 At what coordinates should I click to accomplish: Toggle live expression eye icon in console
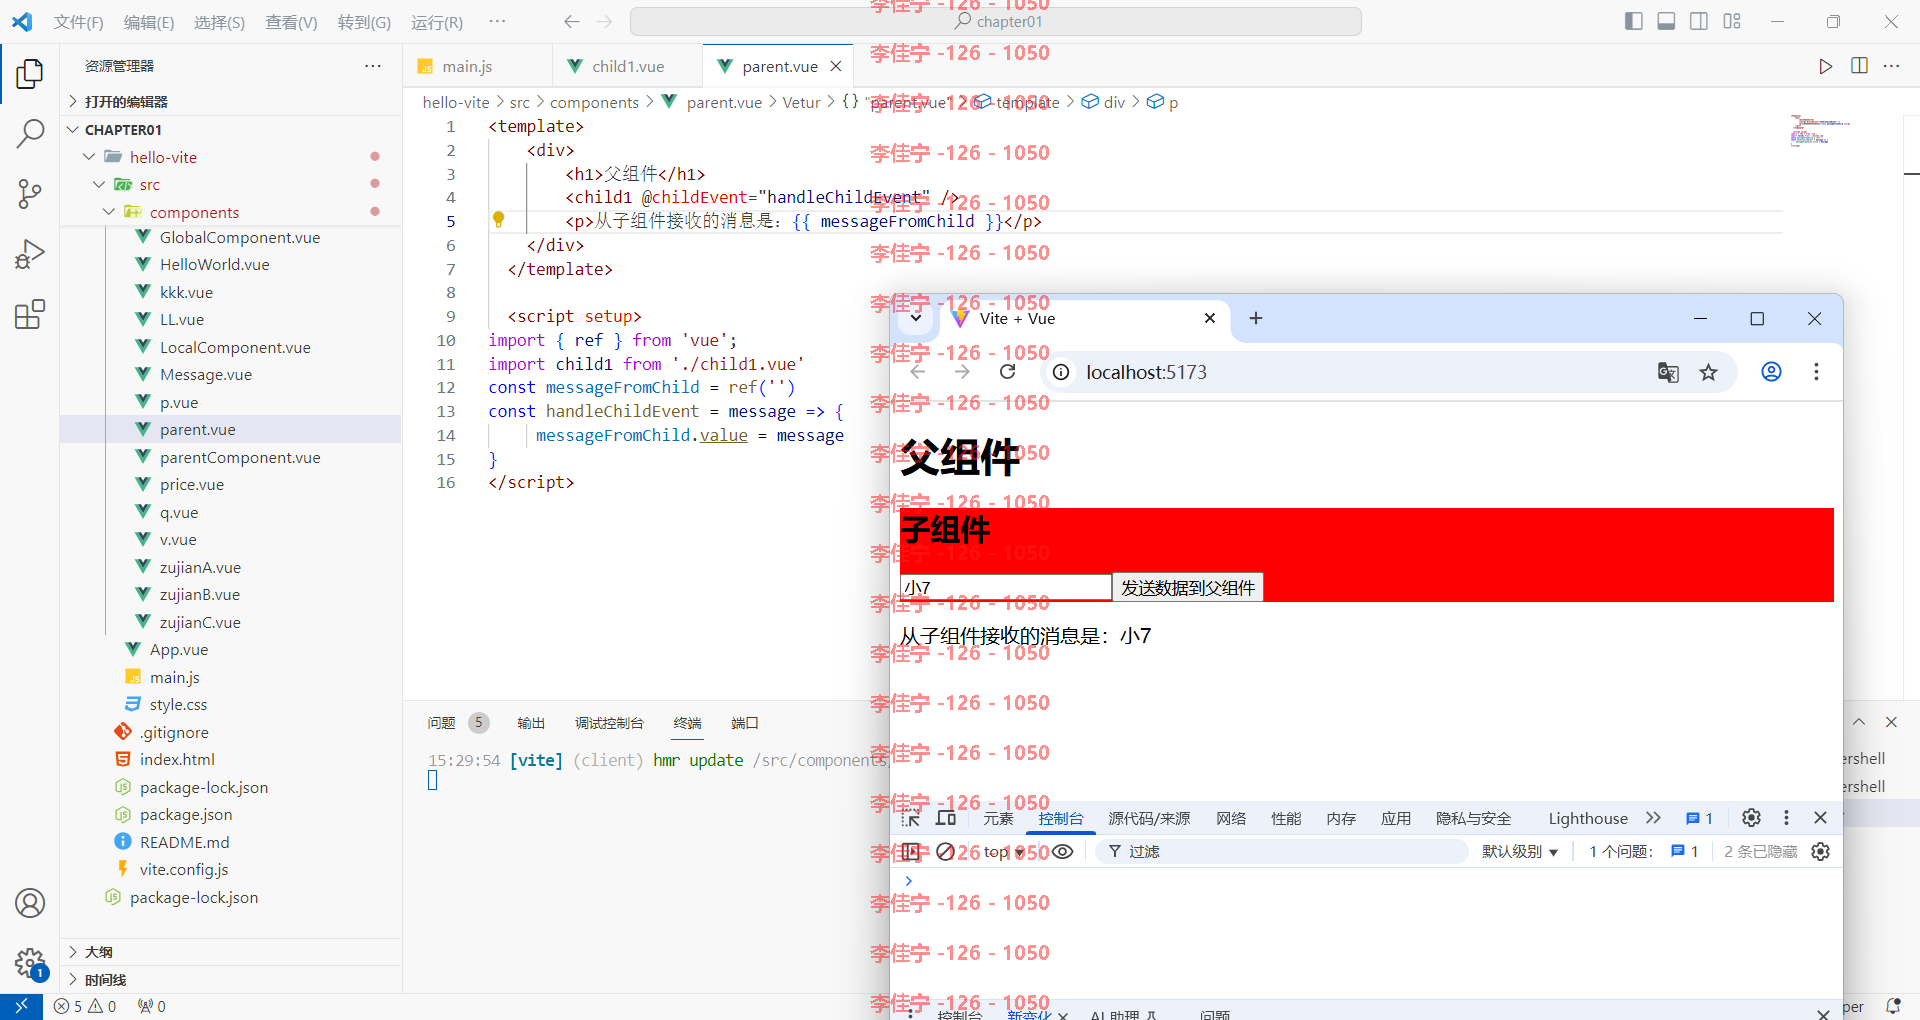point(1062,852)
